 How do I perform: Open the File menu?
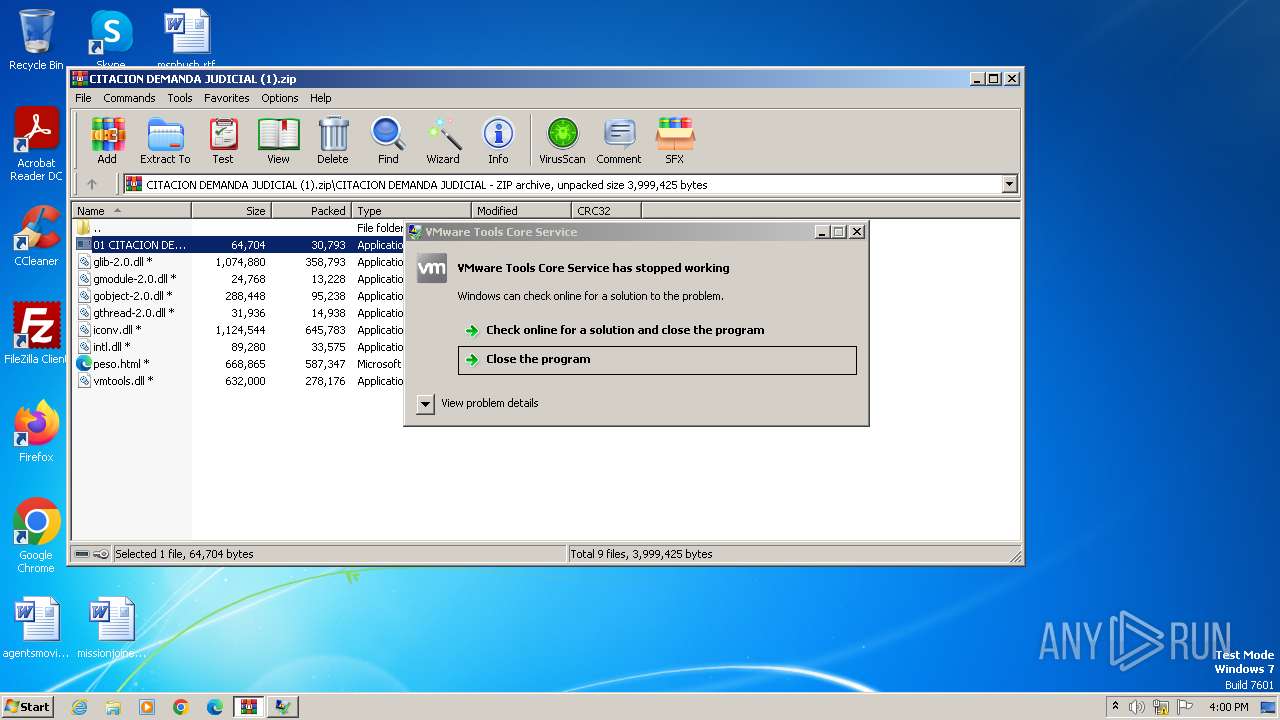point(83,98)
